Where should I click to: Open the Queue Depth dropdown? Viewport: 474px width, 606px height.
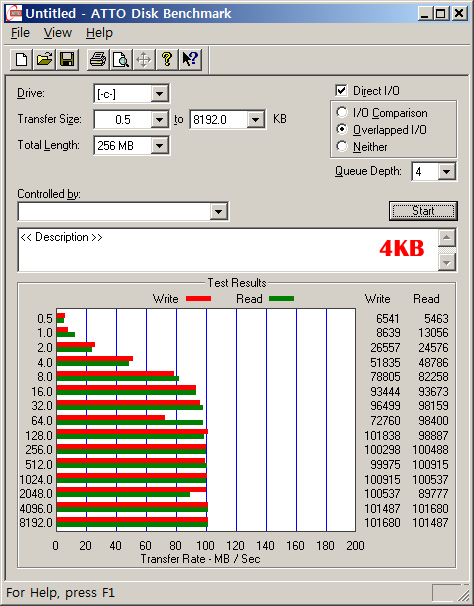(447, 171)
